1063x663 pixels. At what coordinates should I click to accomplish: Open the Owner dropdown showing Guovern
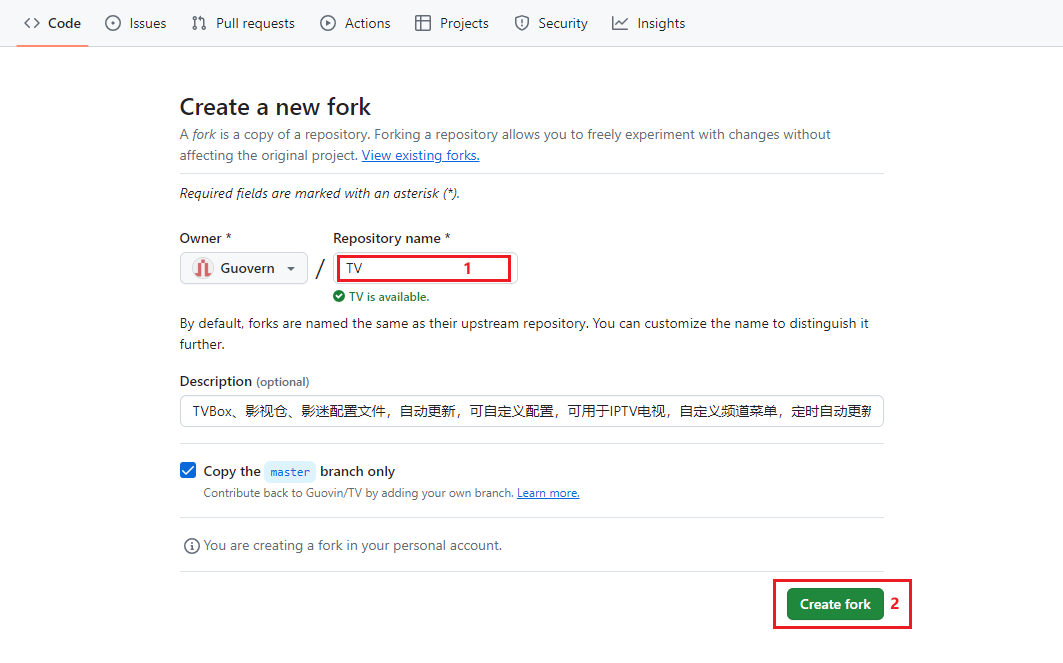pyautogui.click(x=243, y=268)
